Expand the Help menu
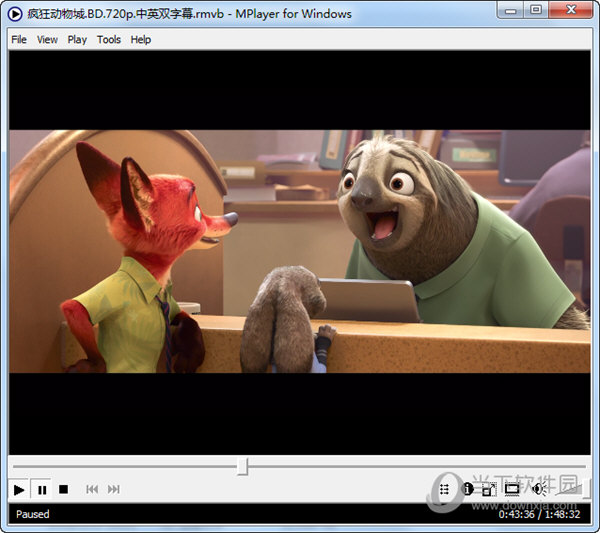 [x=141, y=40]
